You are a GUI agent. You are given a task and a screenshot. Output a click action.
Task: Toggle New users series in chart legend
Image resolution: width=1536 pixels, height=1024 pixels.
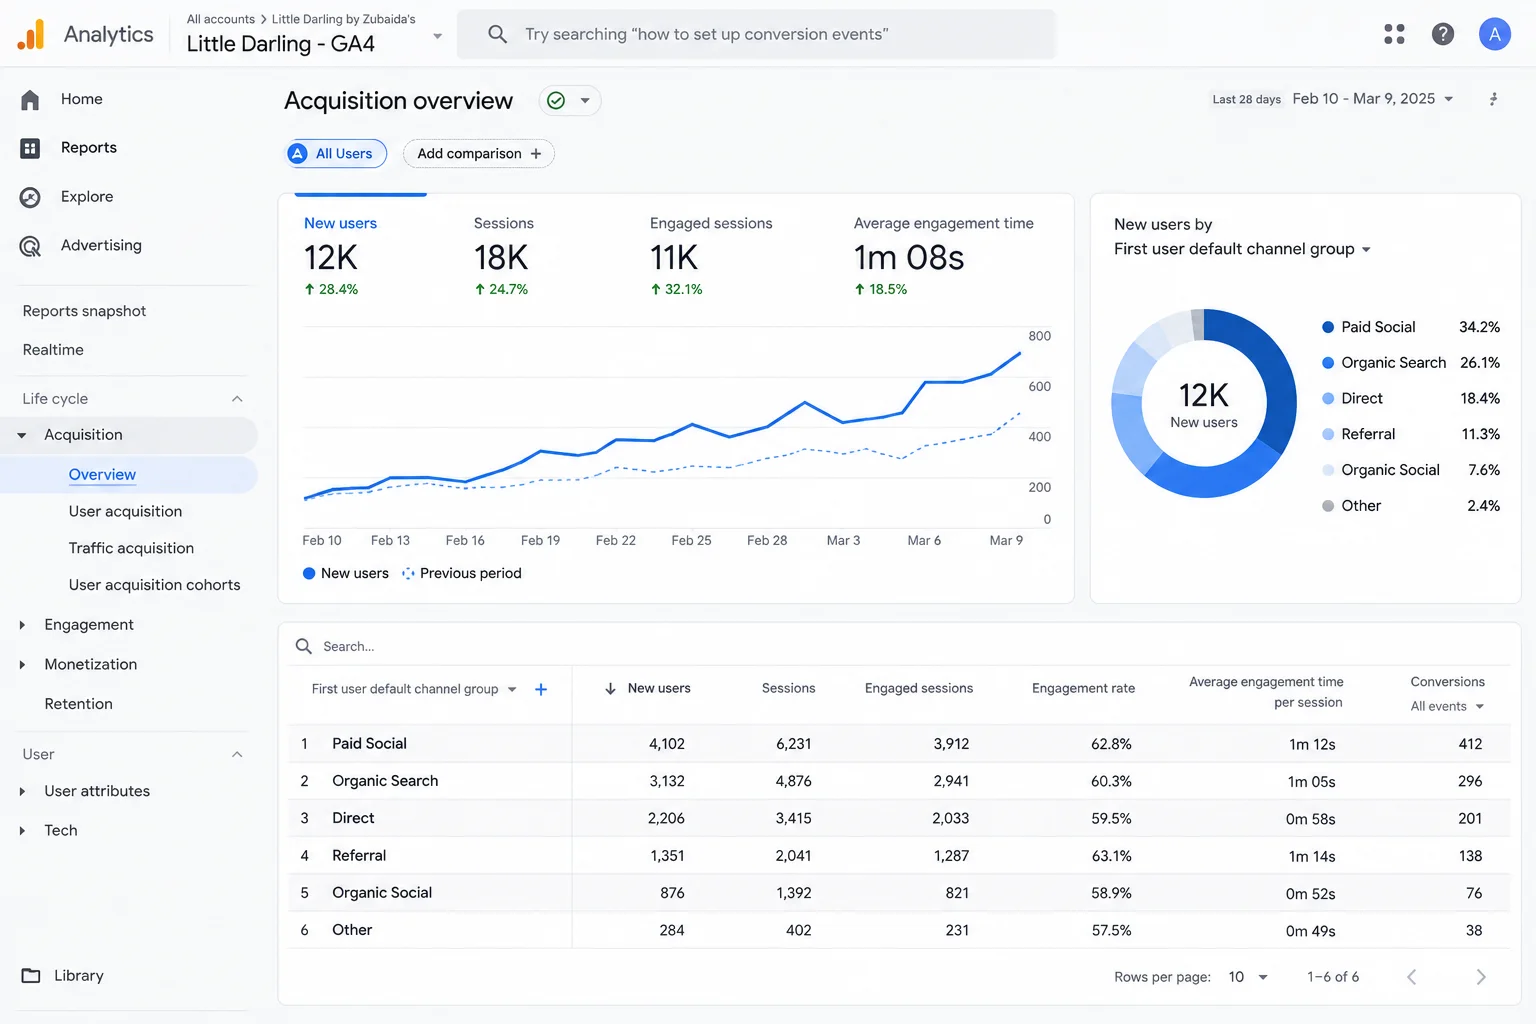(x=346, y=573)
